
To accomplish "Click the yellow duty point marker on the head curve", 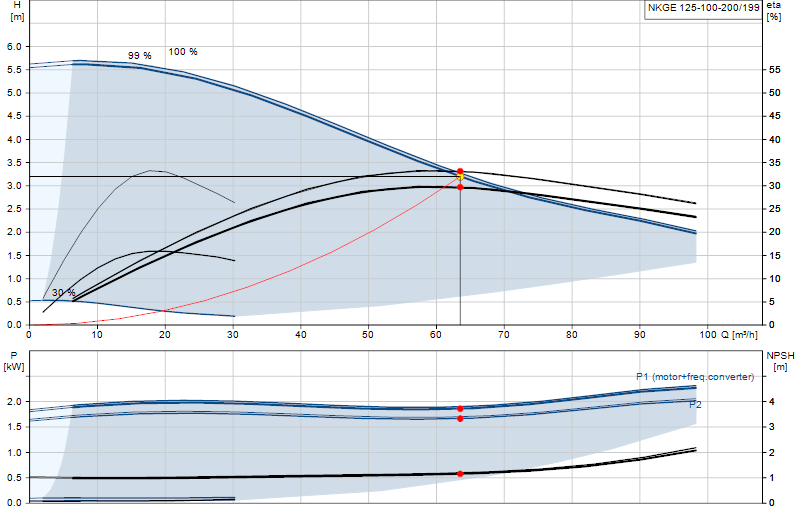I will tap(460, 177).
